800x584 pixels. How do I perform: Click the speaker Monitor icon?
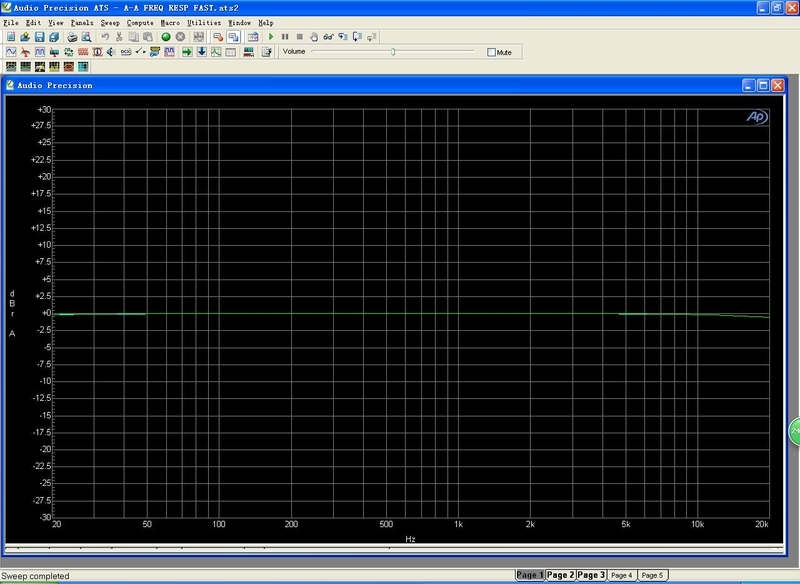[111, 52]
